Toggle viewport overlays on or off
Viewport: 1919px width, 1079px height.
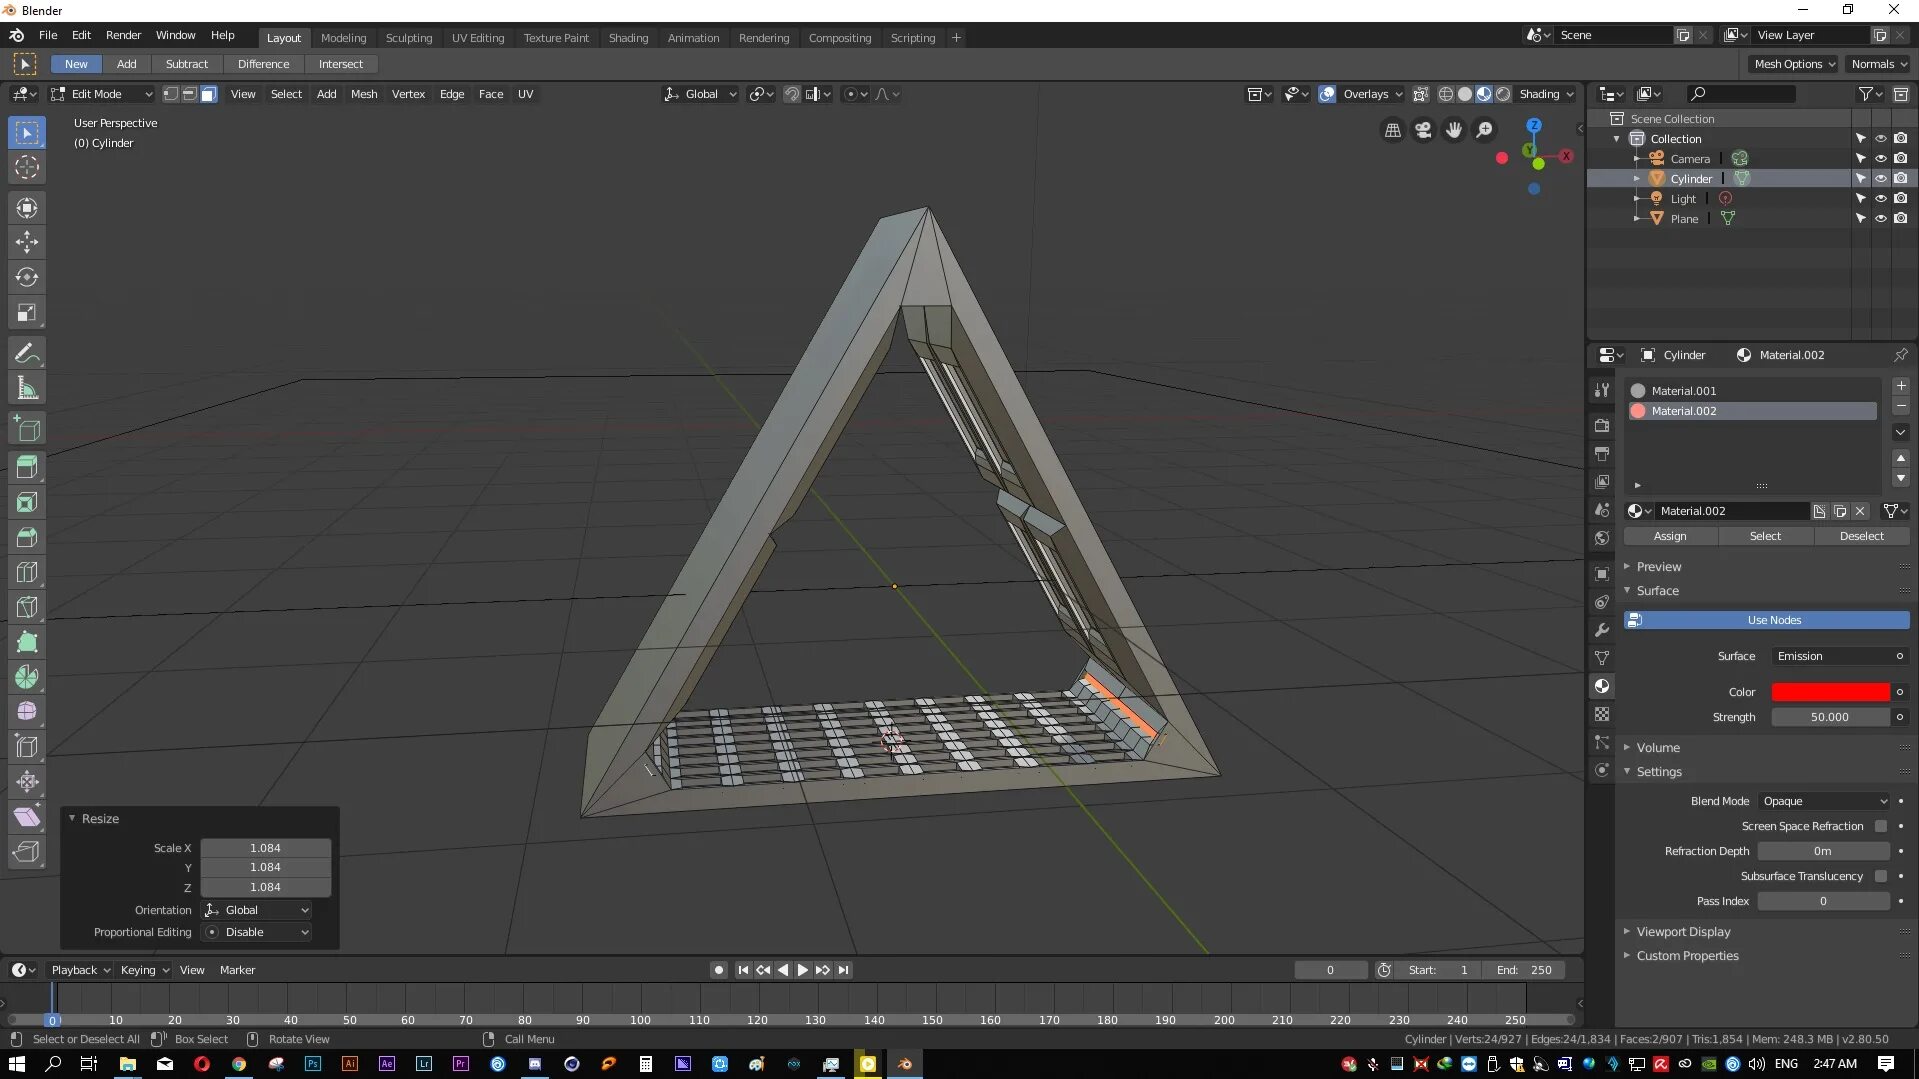click(x=1327, y=94)
